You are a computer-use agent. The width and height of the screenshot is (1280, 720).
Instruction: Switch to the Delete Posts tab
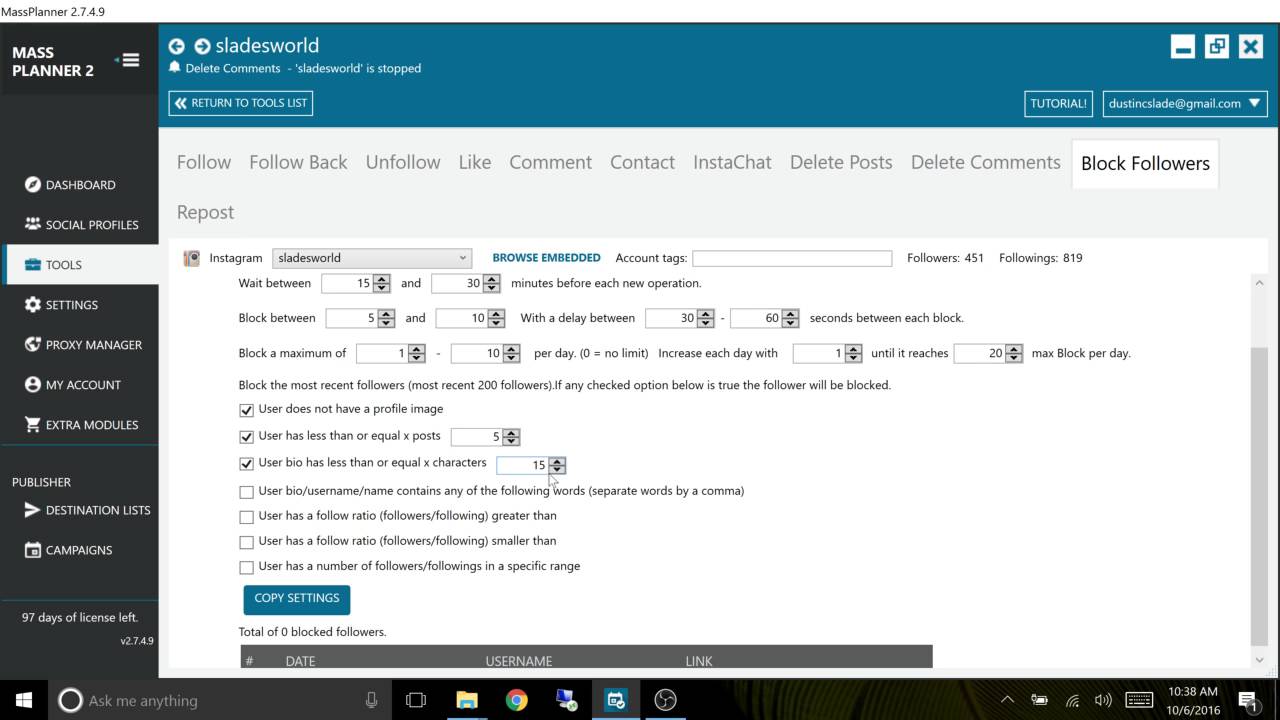tap(841, 162)
